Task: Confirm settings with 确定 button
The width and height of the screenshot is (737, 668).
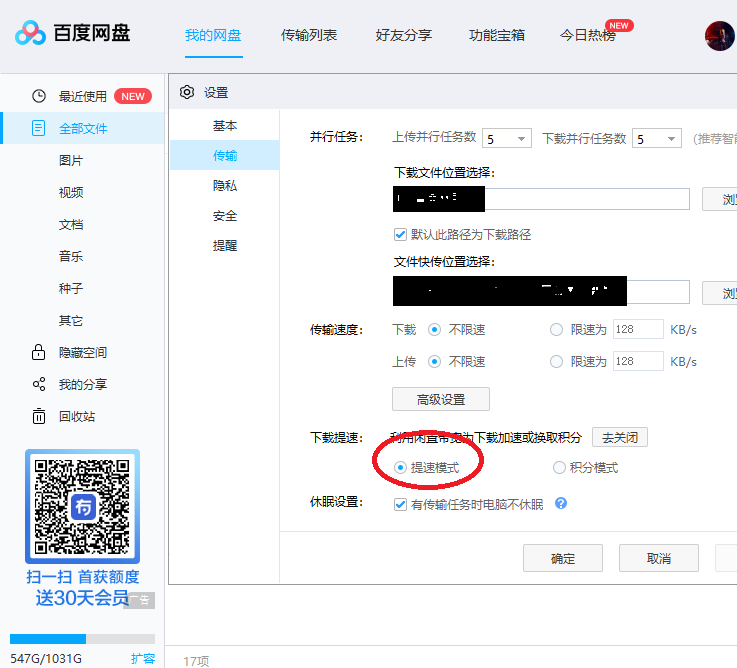Action: tap(563, 558)
